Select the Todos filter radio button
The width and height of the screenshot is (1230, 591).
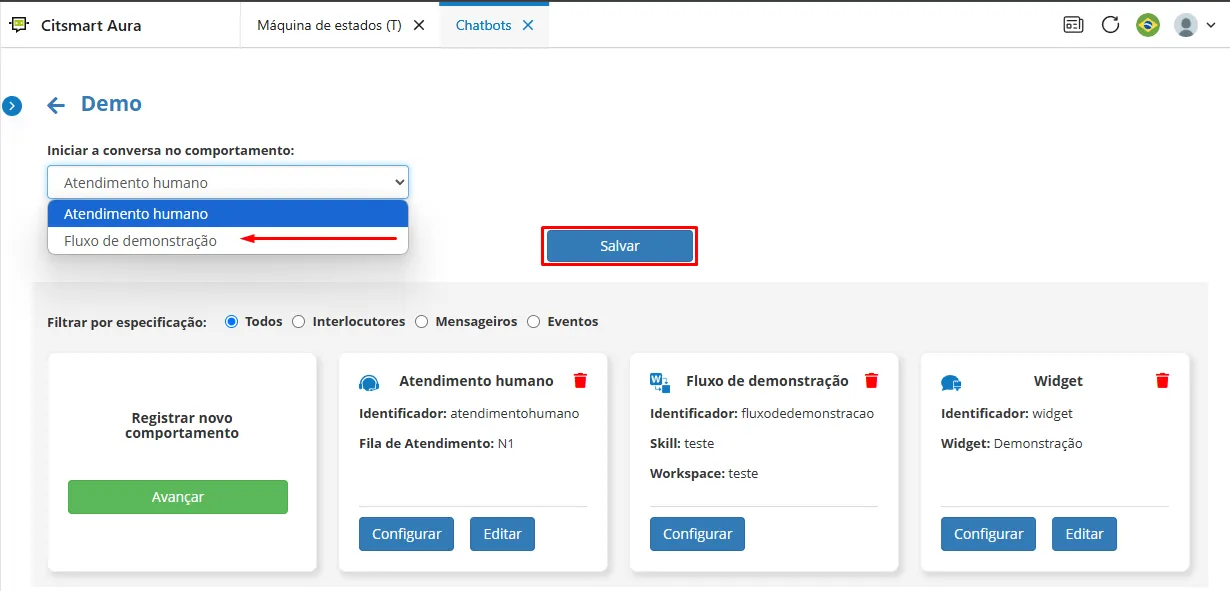(x=232, y=322)
